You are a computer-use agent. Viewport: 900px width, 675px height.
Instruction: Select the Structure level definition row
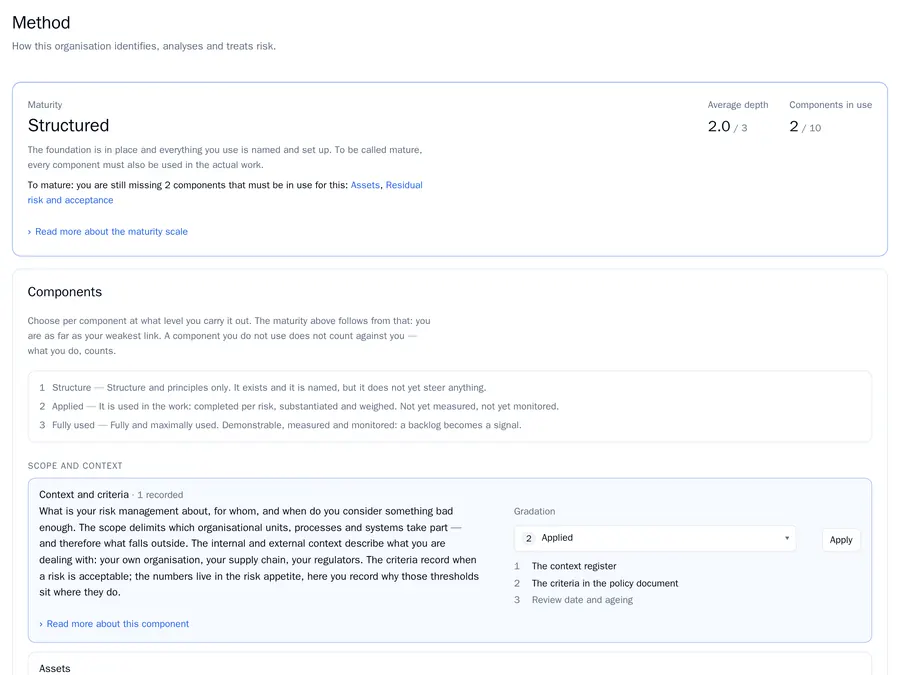tap(263, 387)
